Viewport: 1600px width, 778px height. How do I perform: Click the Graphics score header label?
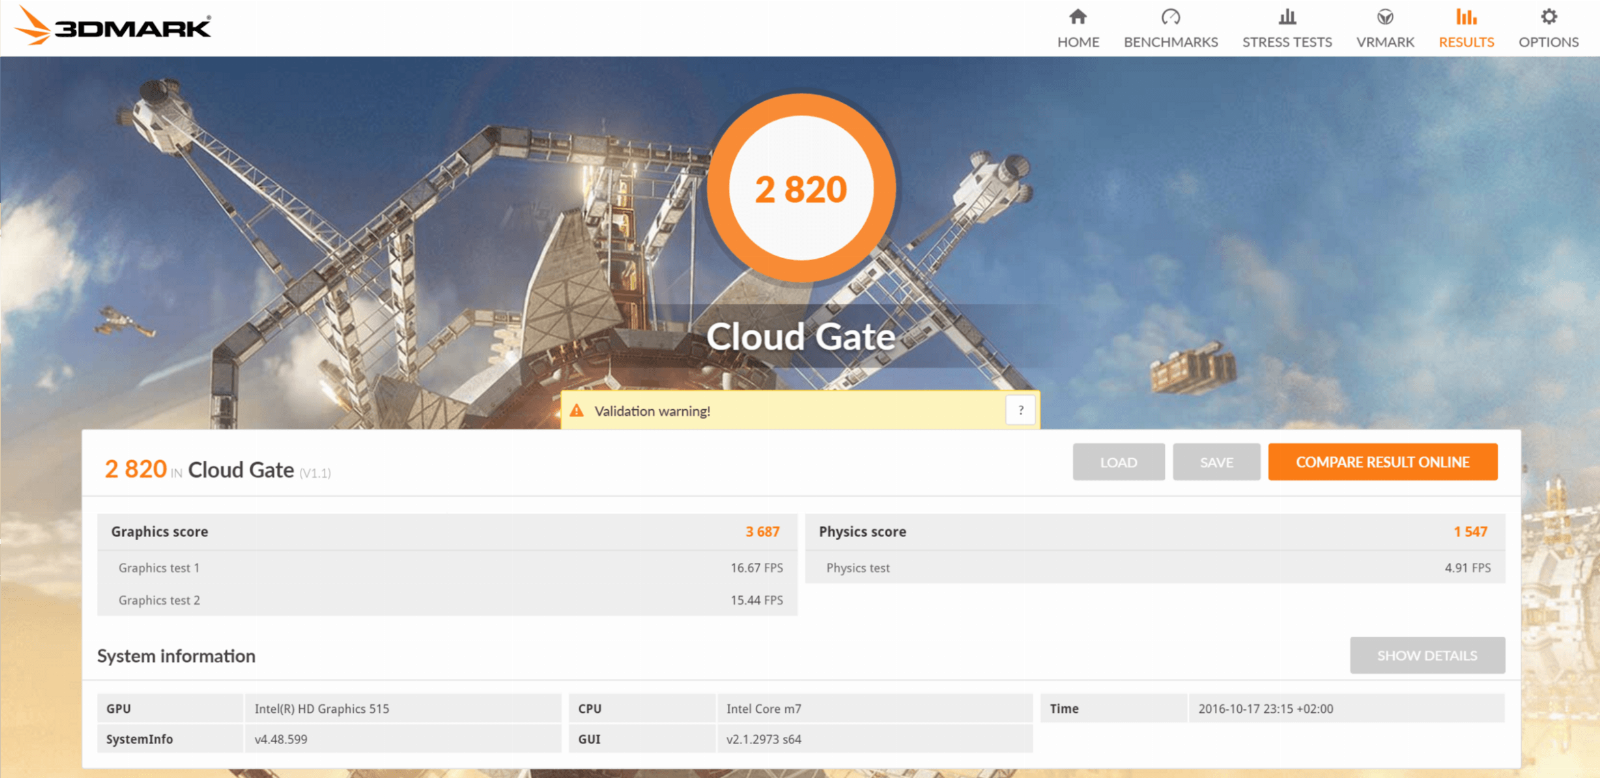pyautogui.click(x=160, y=532)
